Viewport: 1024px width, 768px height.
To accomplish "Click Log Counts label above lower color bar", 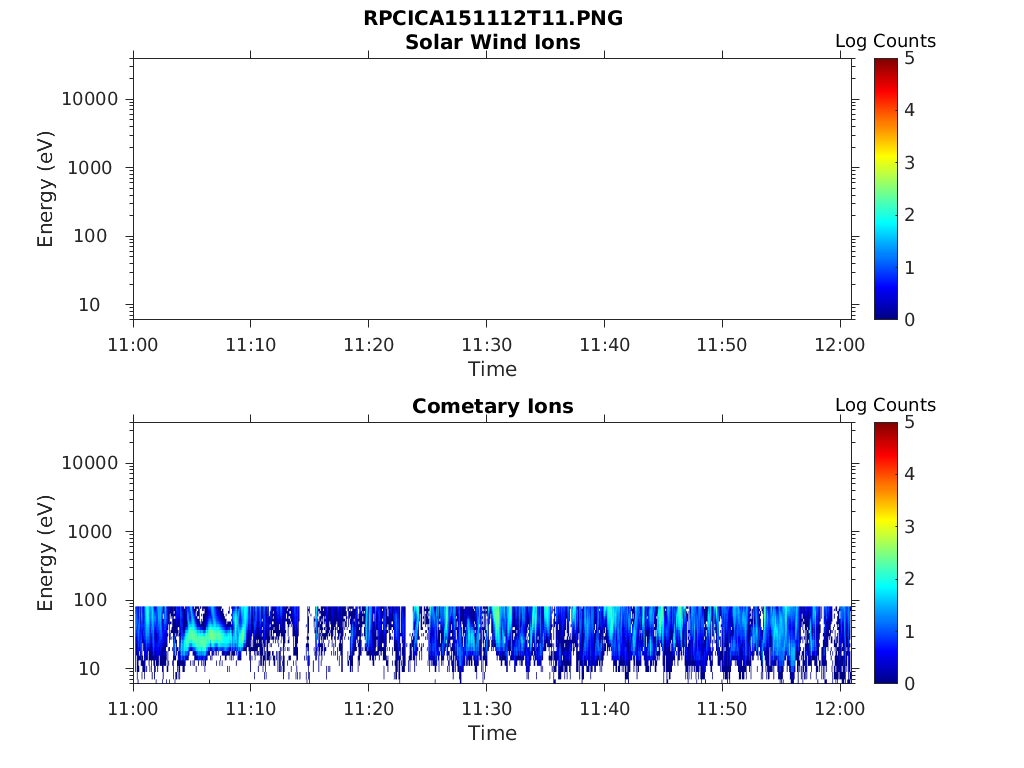I will point(886,405).
